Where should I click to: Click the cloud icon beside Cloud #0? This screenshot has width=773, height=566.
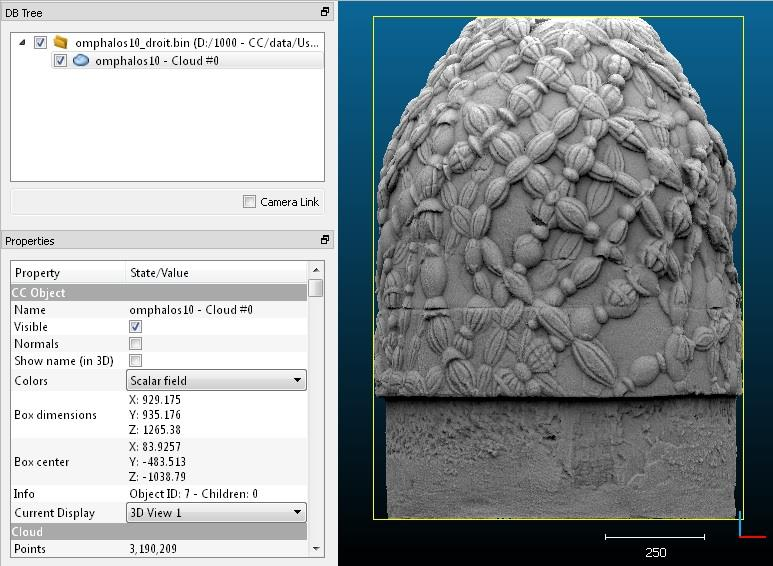click(81, 61)
